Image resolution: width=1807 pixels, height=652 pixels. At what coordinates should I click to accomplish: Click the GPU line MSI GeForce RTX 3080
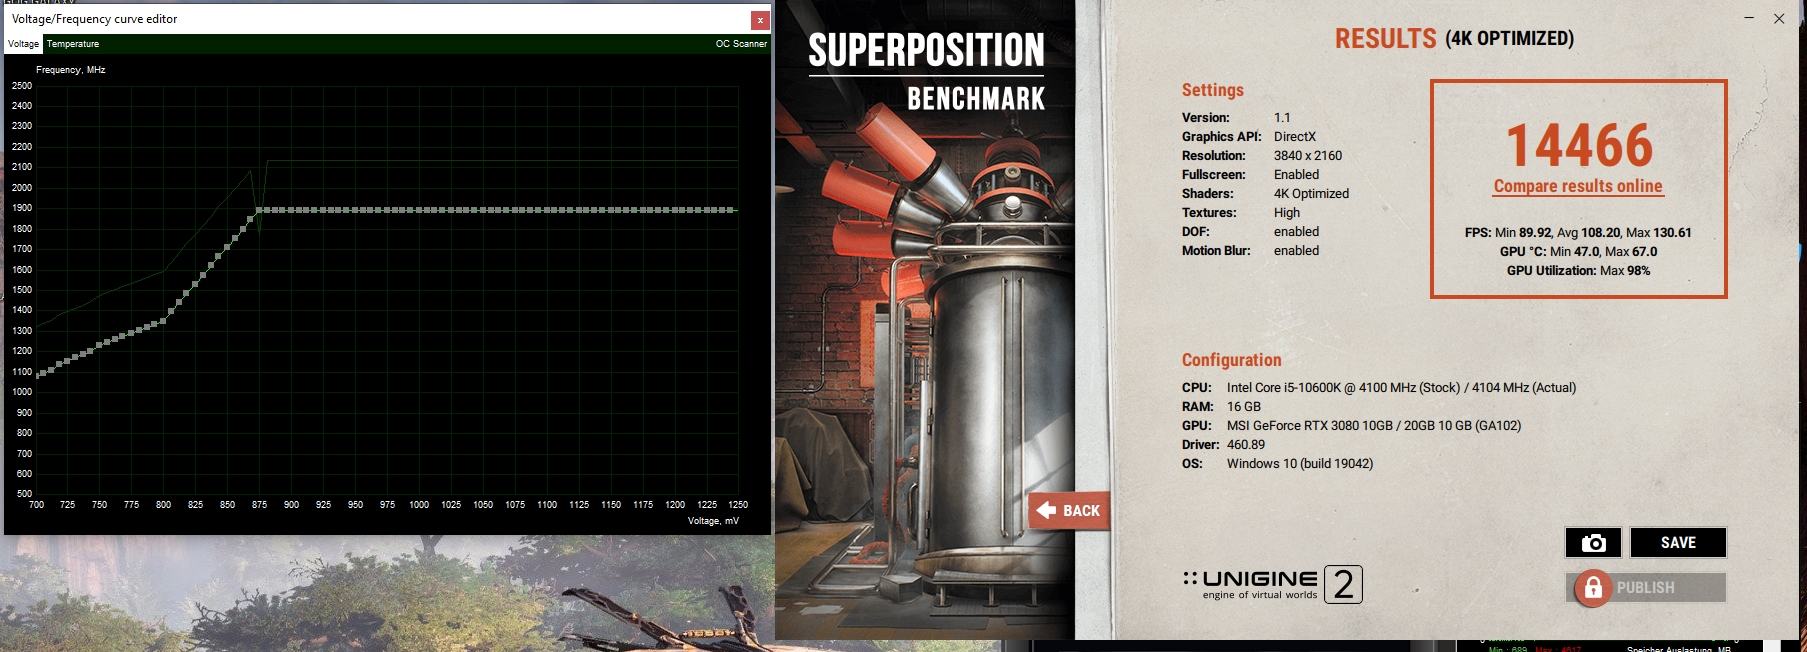1374,426
